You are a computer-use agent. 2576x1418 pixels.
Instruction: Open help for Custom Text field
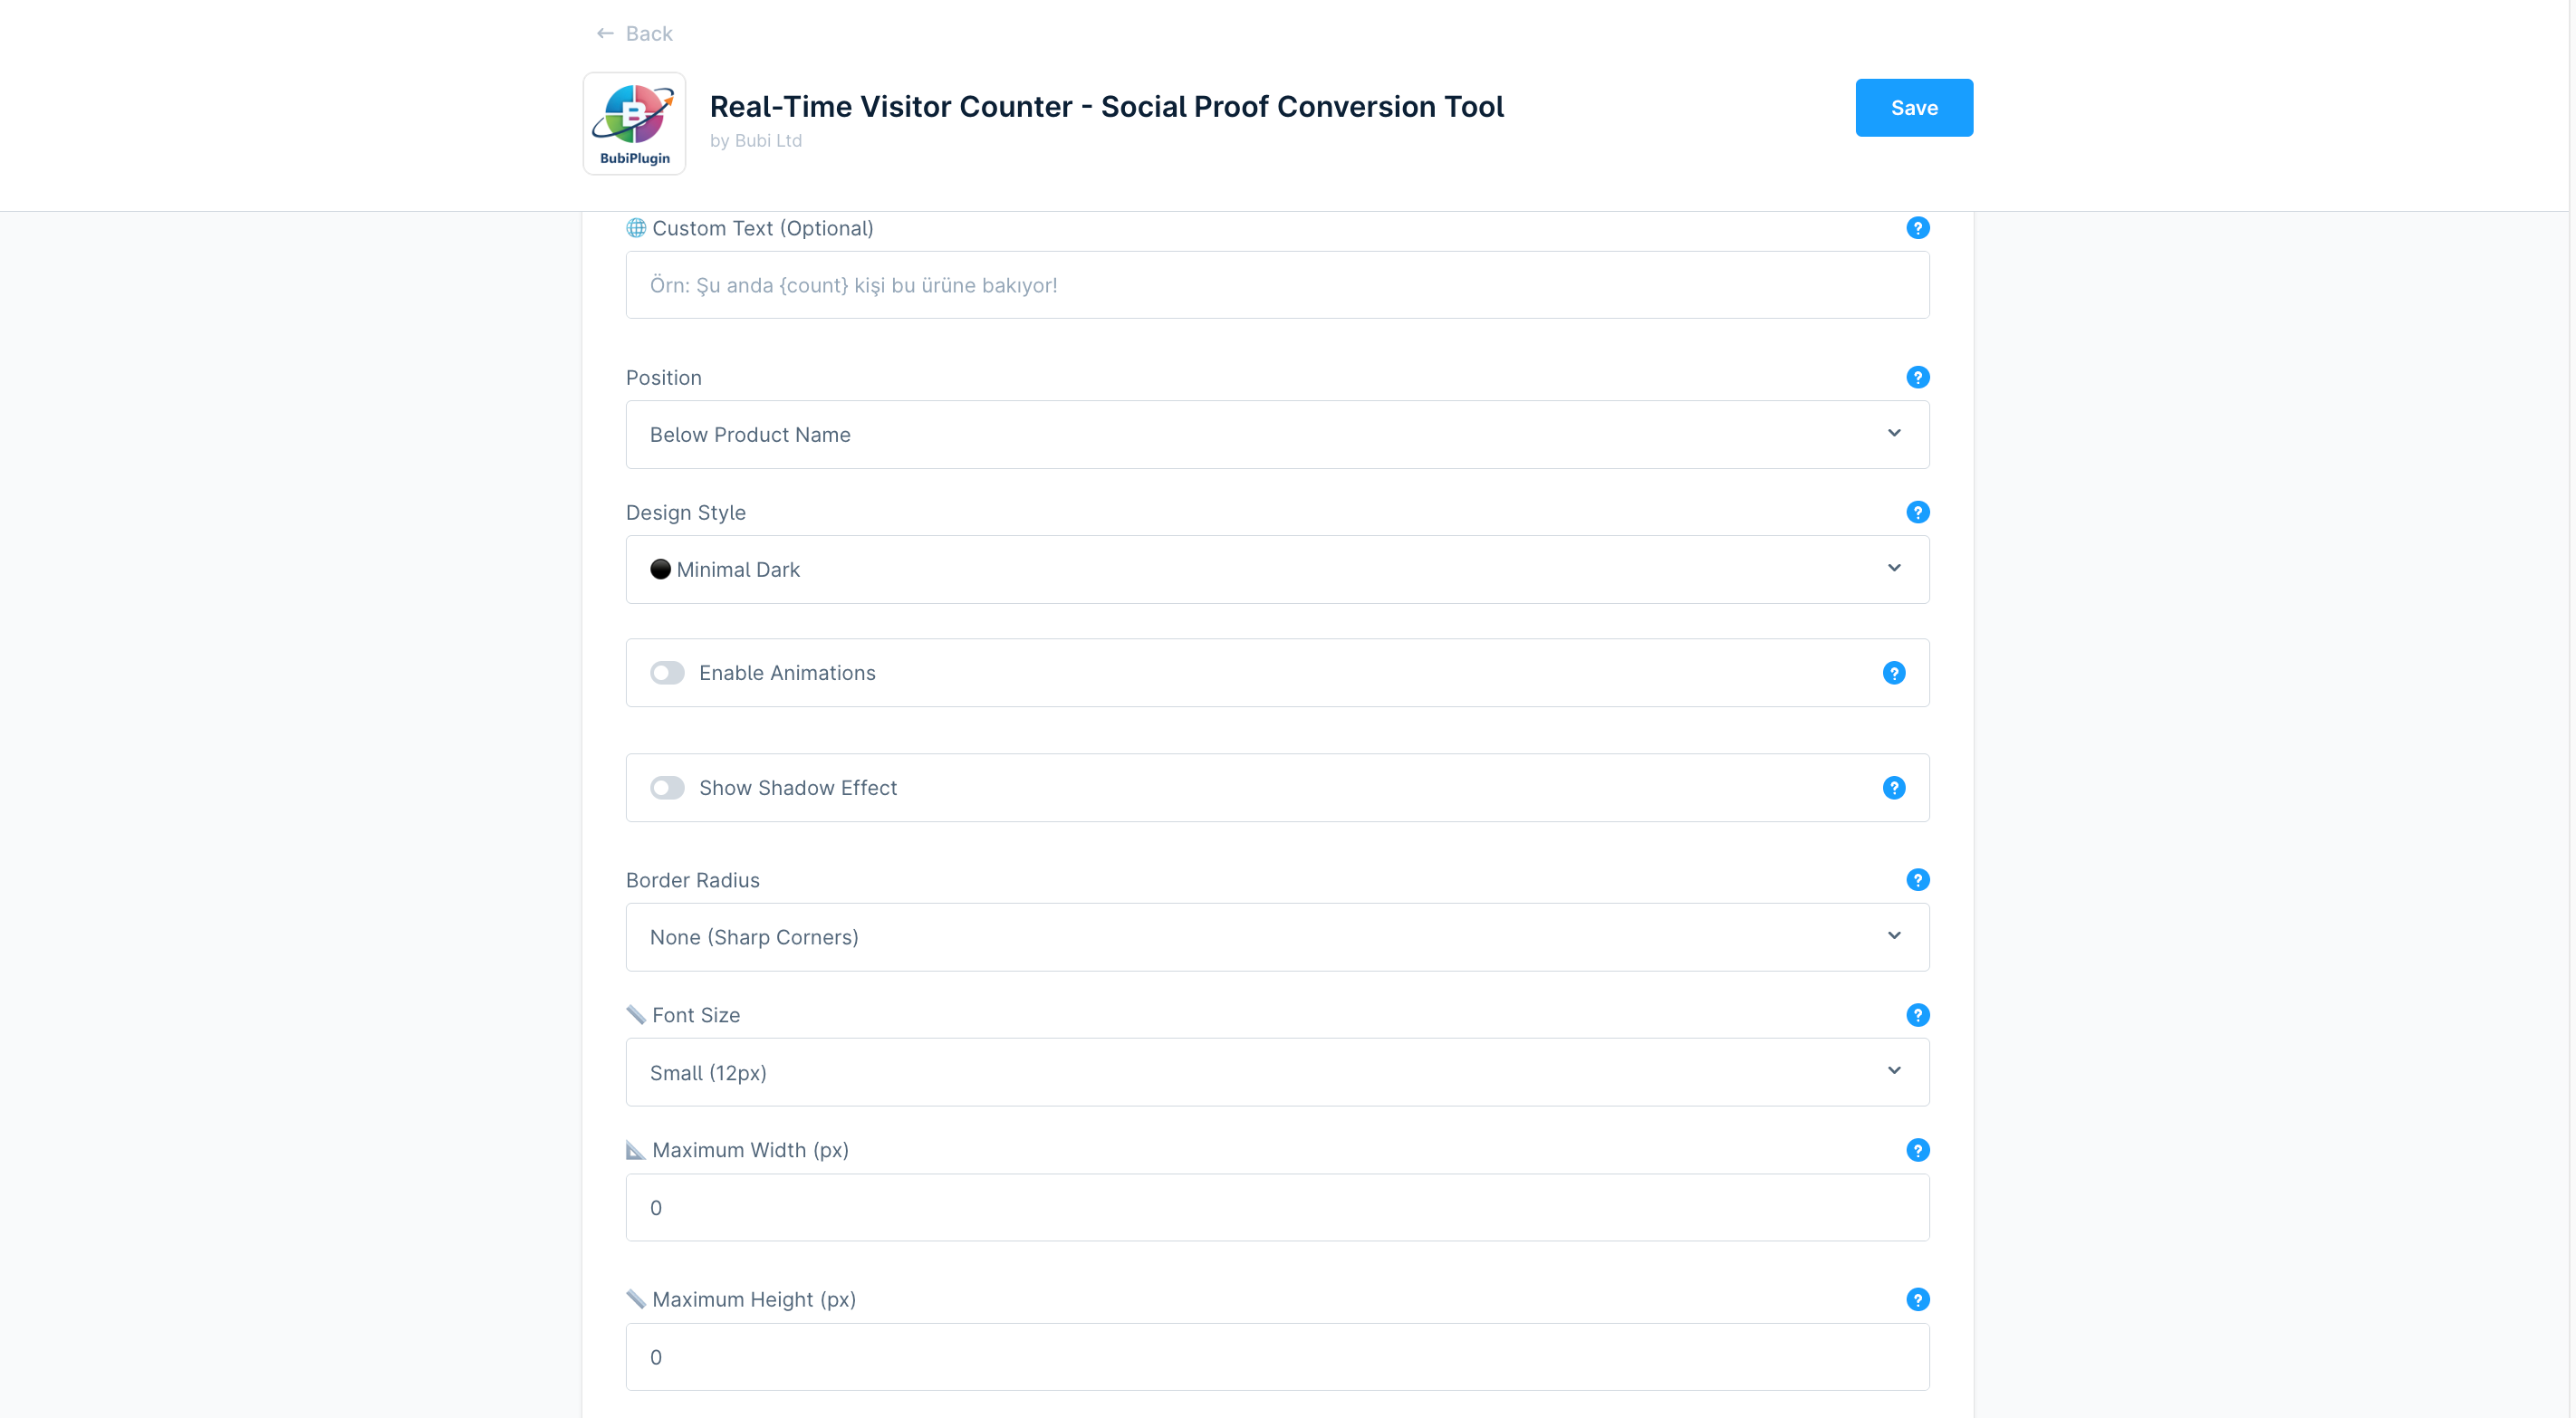(1917, 228)
